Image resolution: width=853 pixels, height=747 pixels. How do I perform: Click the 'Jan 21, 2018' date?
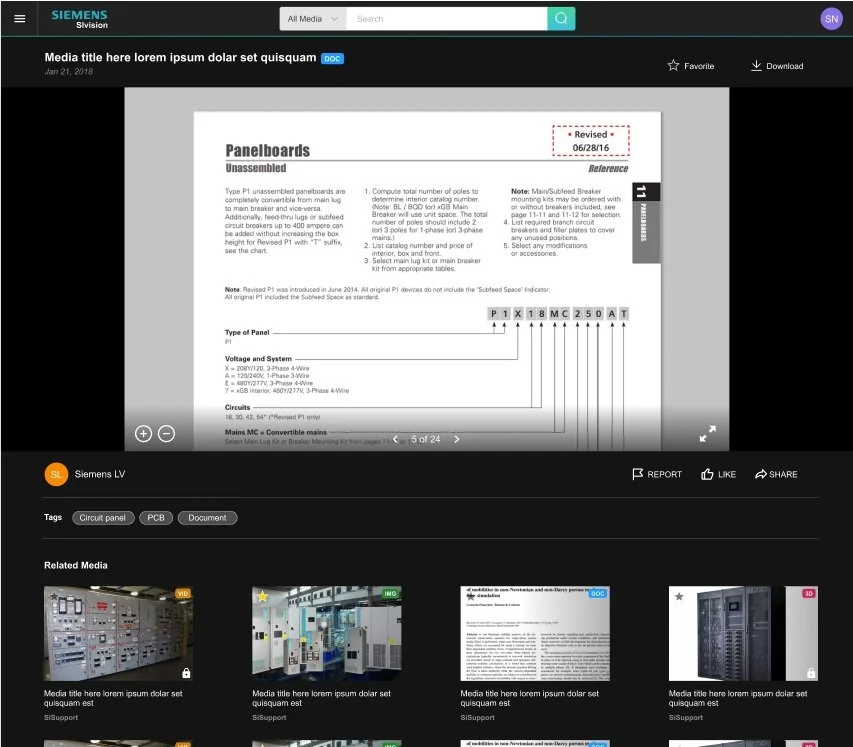point(69,71)
